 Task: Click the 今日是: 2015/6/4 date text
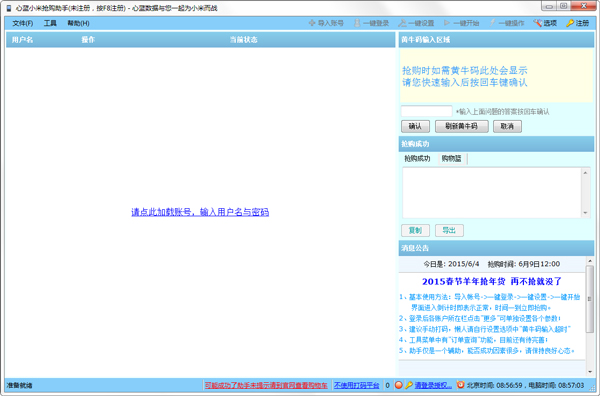tap(451, 264)
